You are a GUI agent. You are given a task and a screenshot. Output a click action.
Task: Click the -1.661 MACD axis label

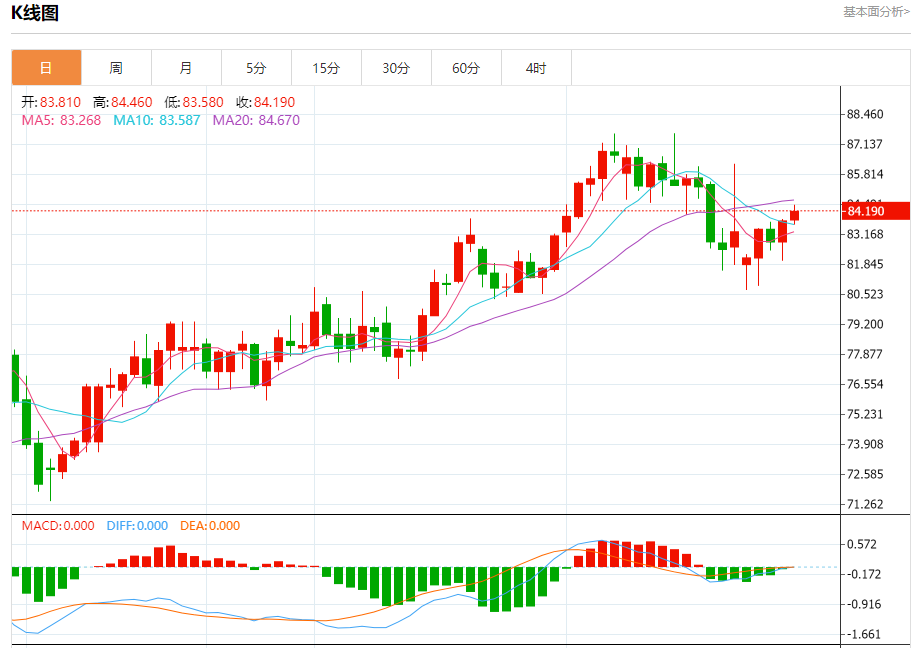pos(862,634)
